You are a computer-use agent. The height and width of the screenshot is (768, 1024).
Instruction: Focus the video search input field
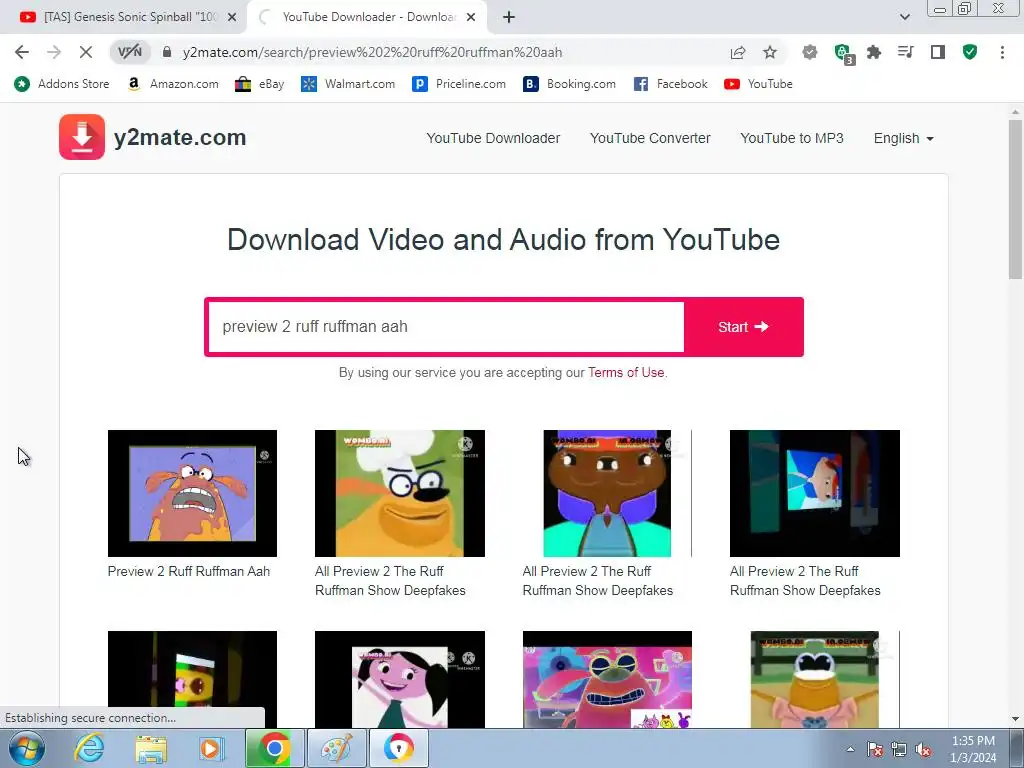[x=446, y=327]
